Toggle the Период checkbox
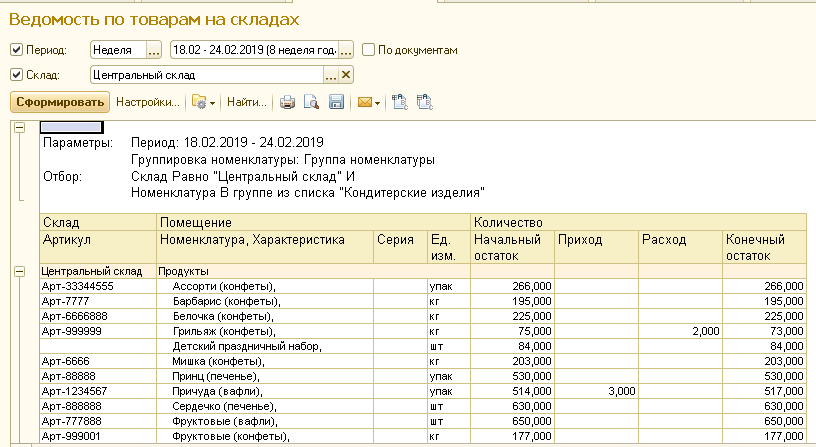The image size is (816, 447). pos(17,50)
